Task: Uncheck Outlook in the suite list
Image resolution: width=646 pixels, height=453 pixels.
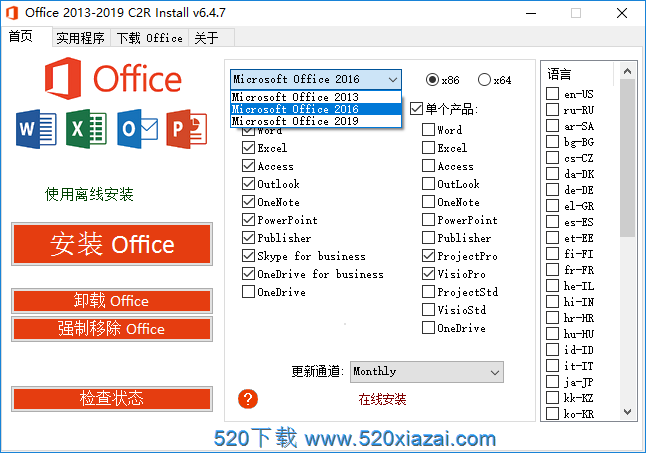Action: pyautogui.click(x=248, y=183)
